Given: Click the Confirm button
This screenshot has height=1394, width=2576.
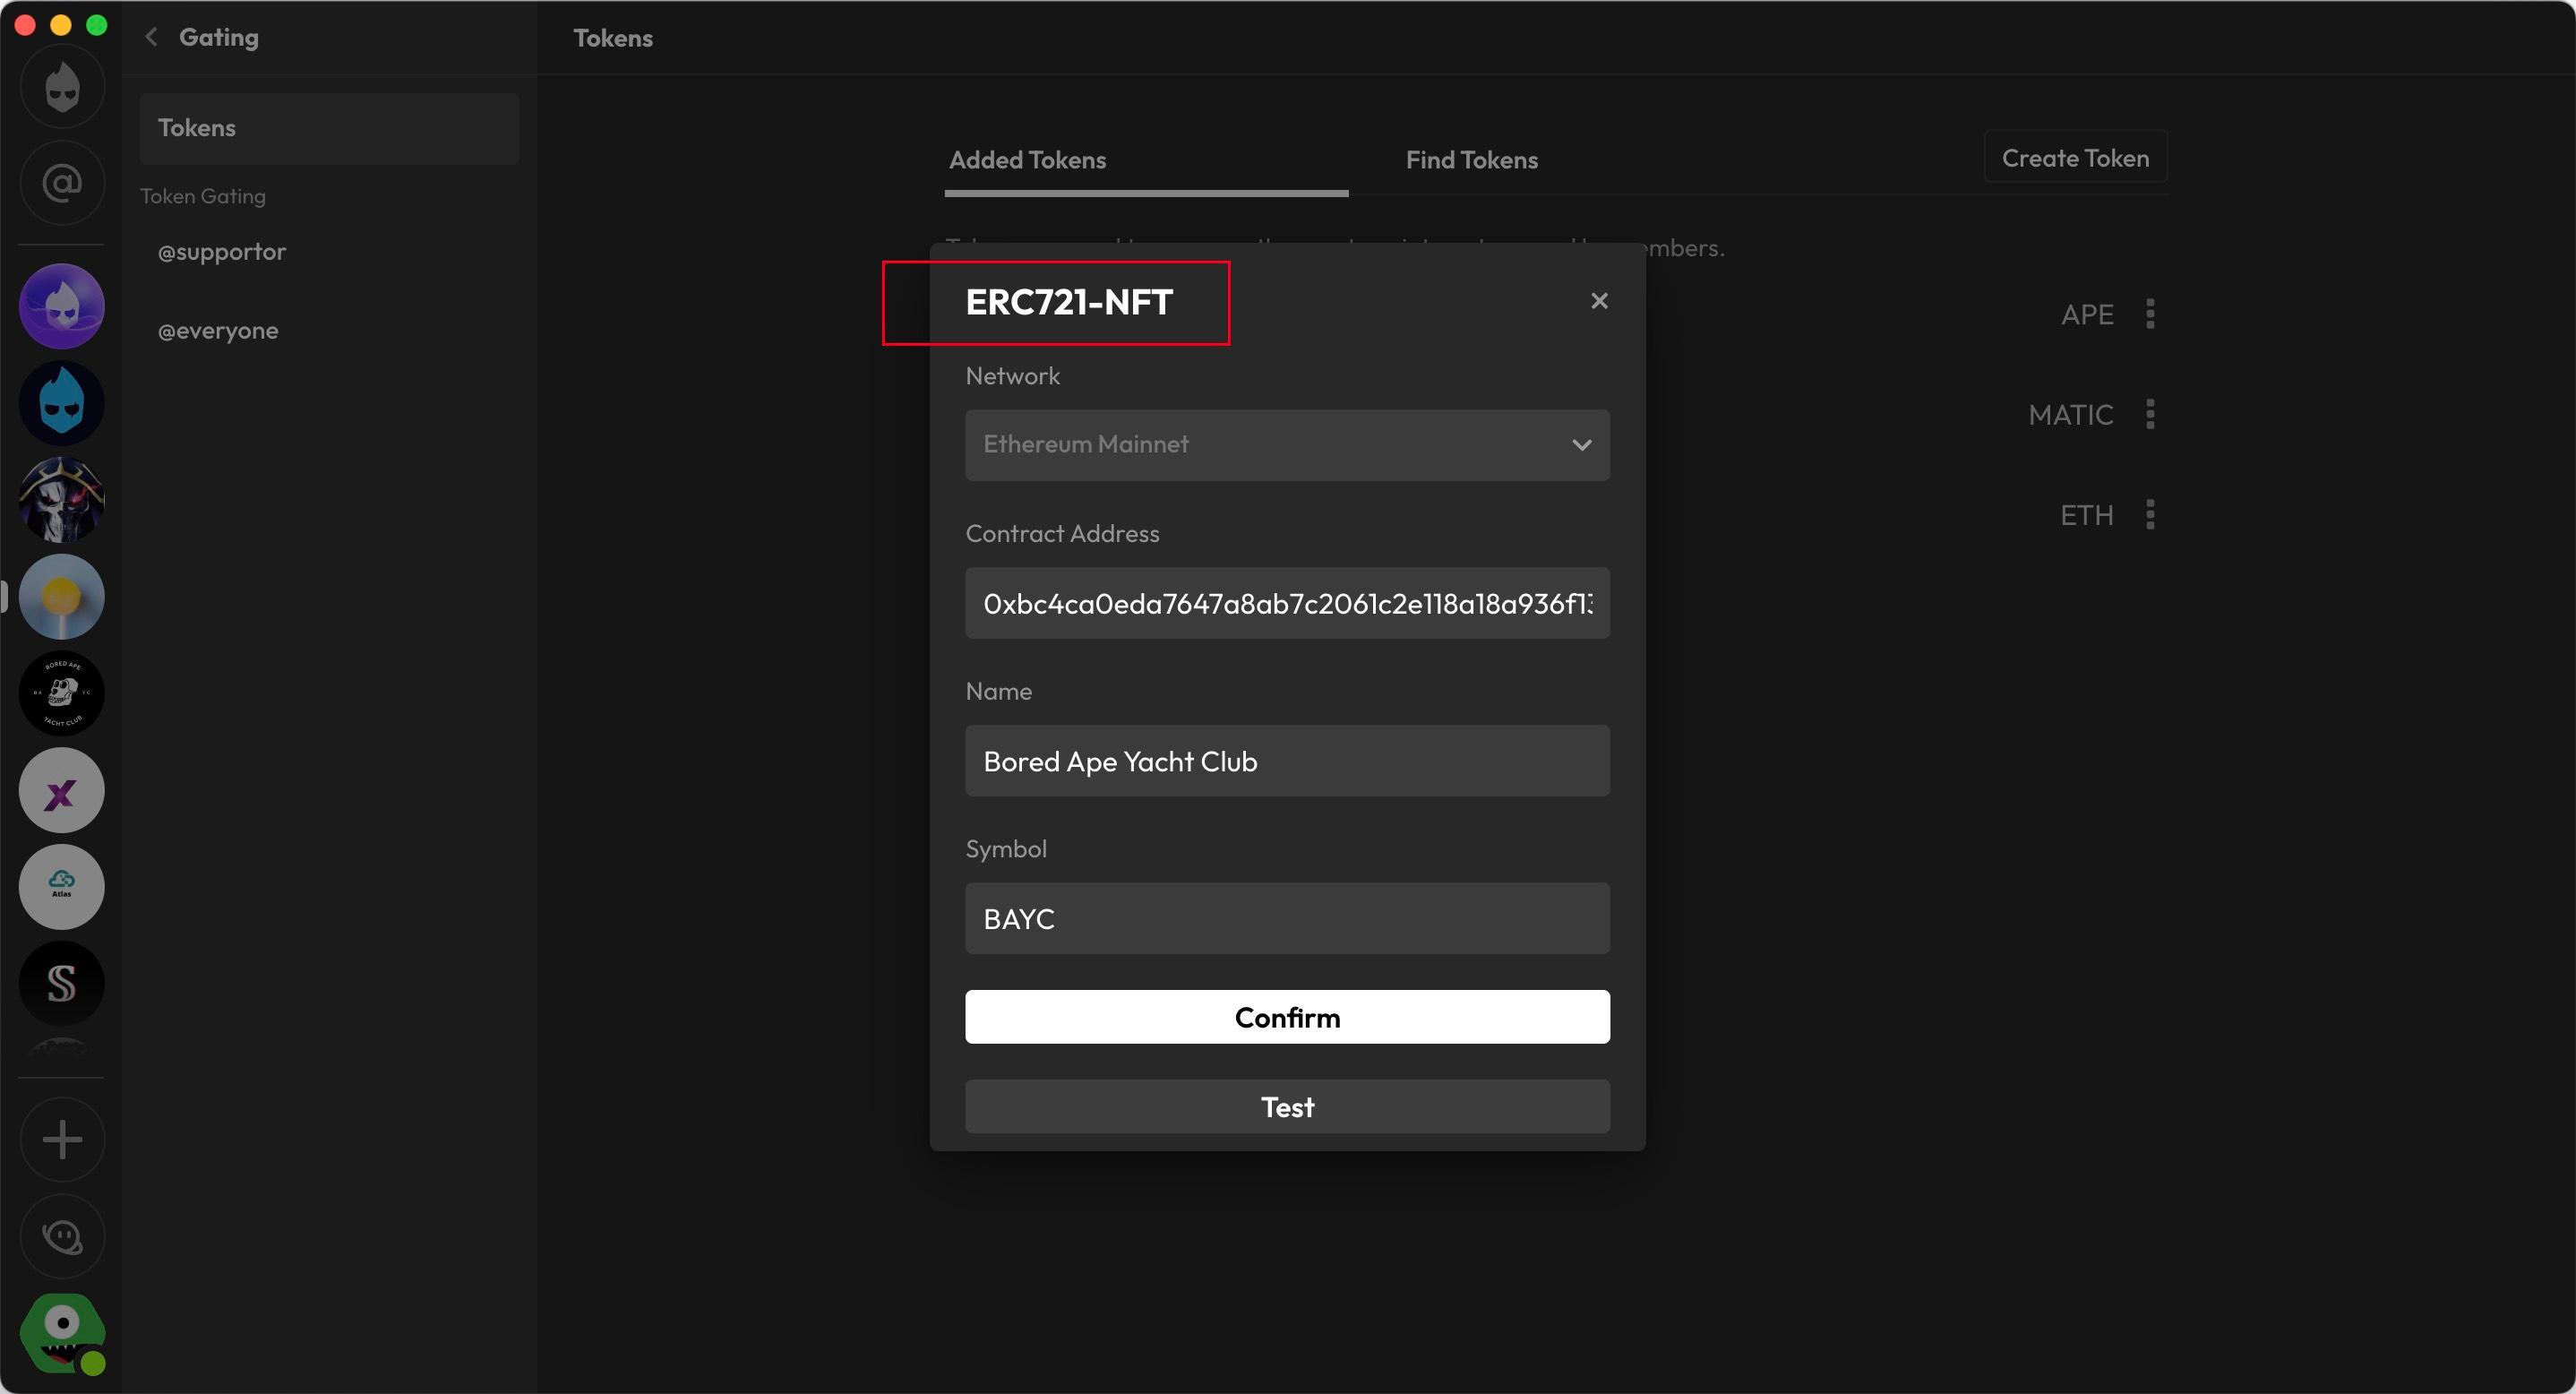Looking at the screenshot, I should pyautogui.click(x=1287, y=1017).
